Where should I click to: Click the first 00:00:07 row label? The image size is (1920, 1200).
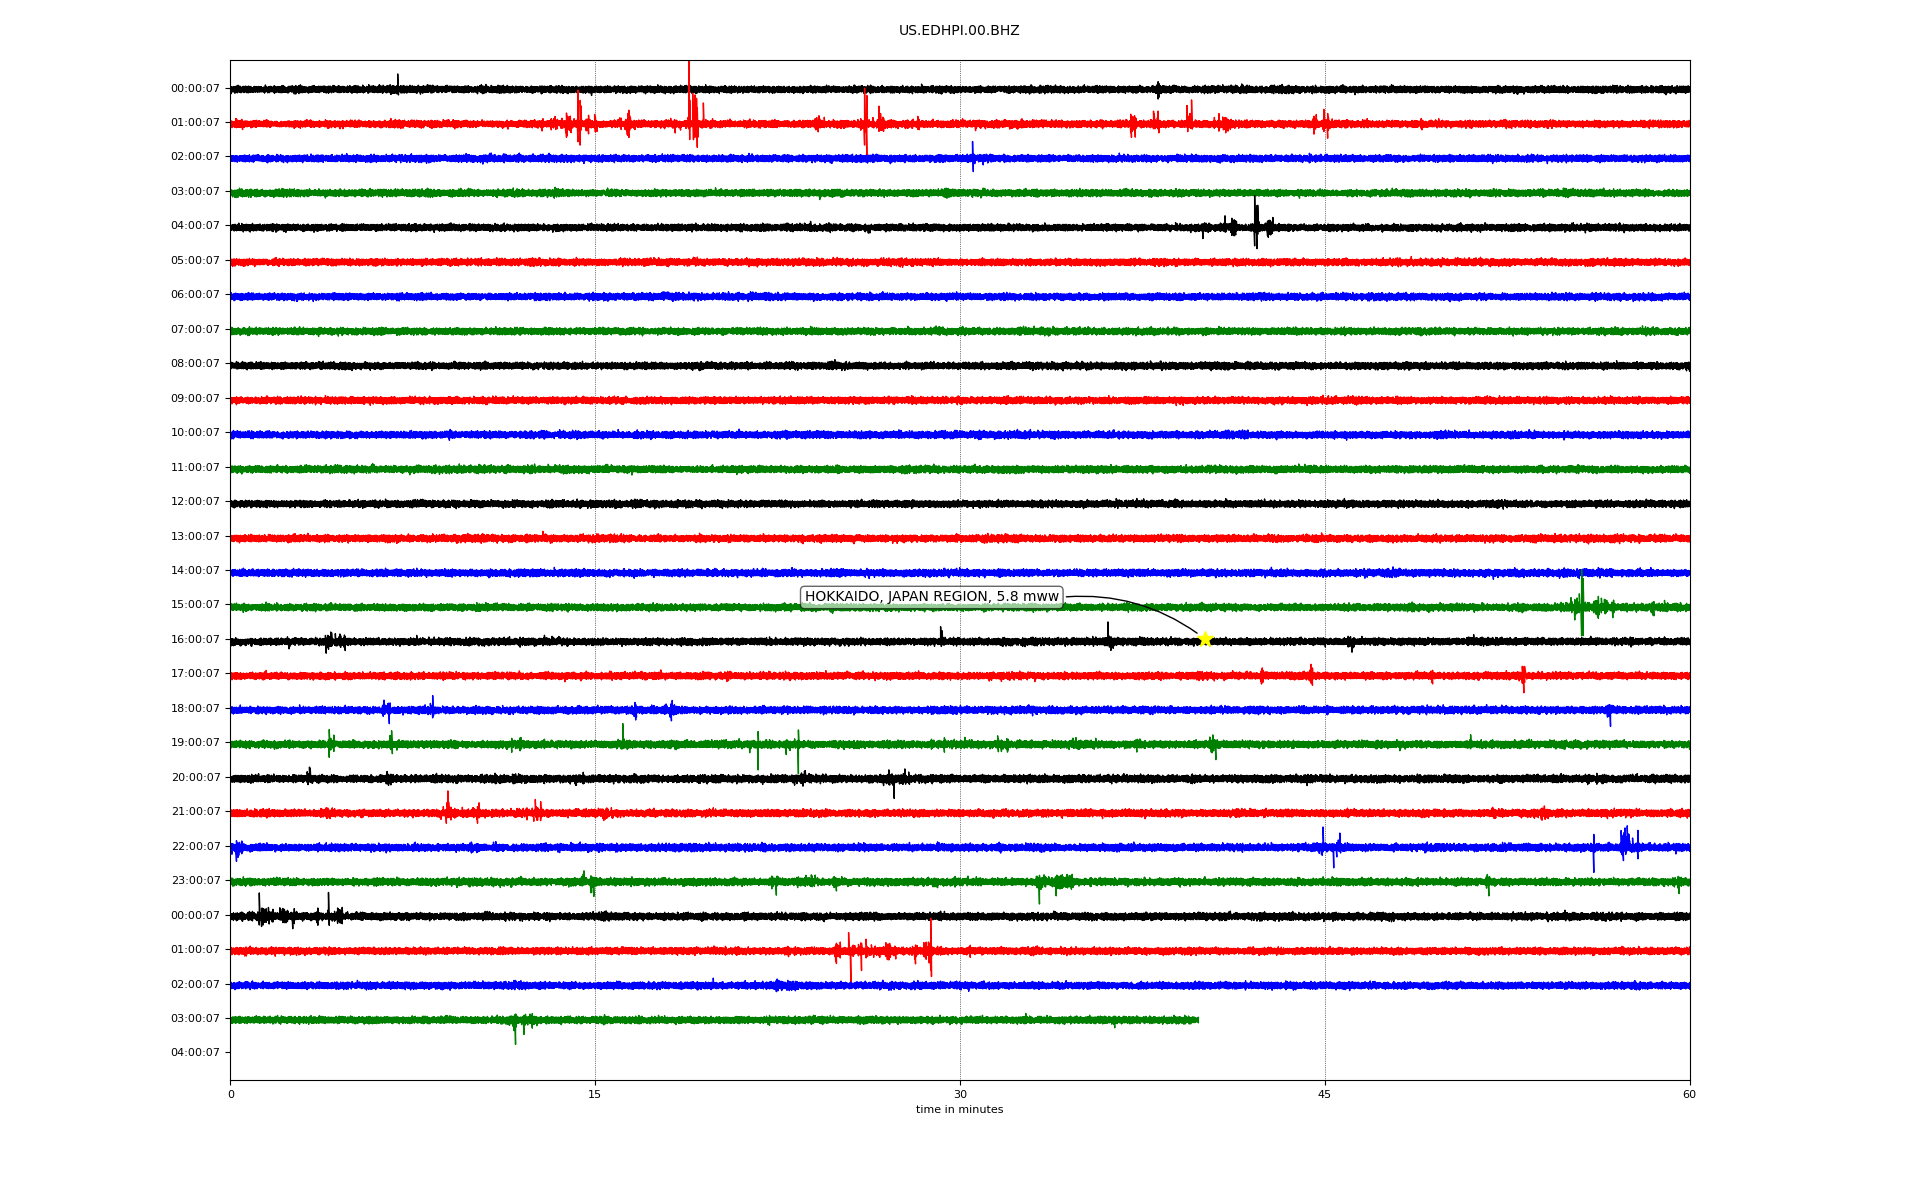click(x=195, y=88)
